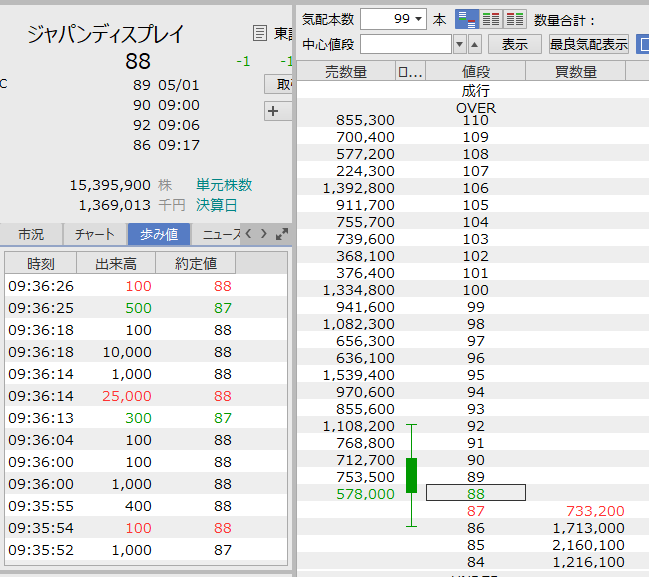The image size is (649, 577).
Task: Click the 時刻 column header
Action: [41, 263]
